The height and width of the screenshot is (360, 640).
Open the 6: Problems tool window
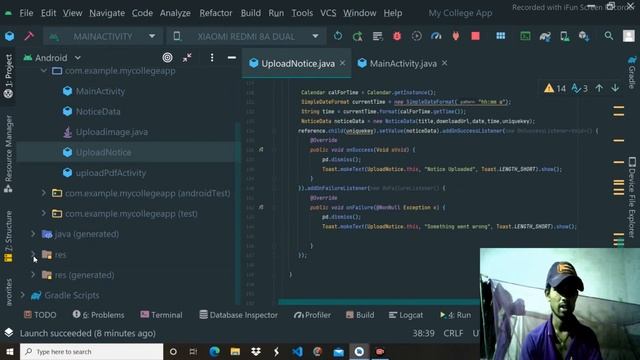pos(98,315)
